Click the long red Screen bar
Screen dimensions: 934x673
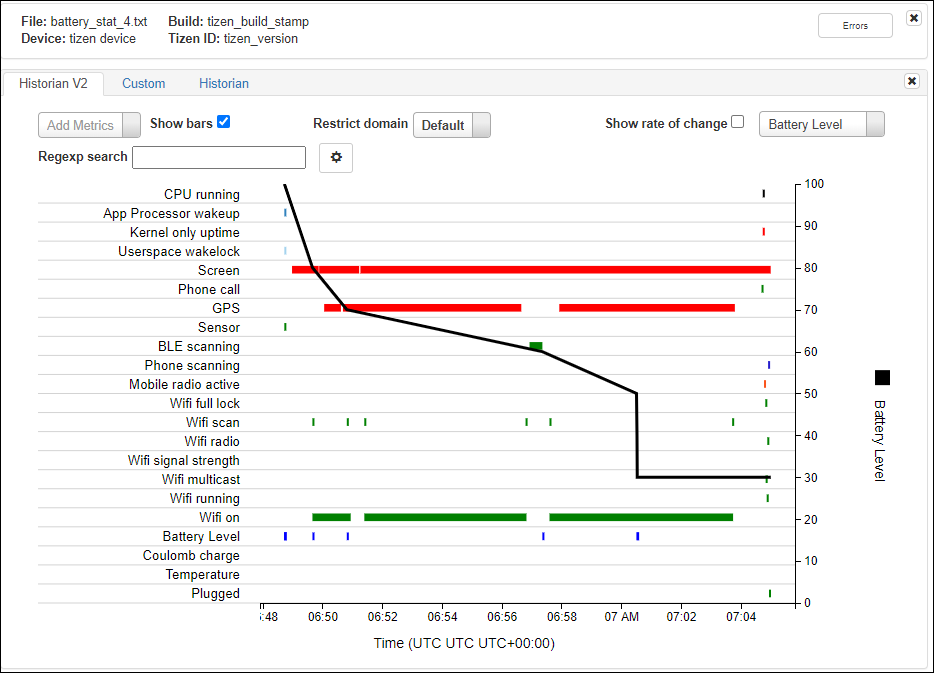[565, 270]
